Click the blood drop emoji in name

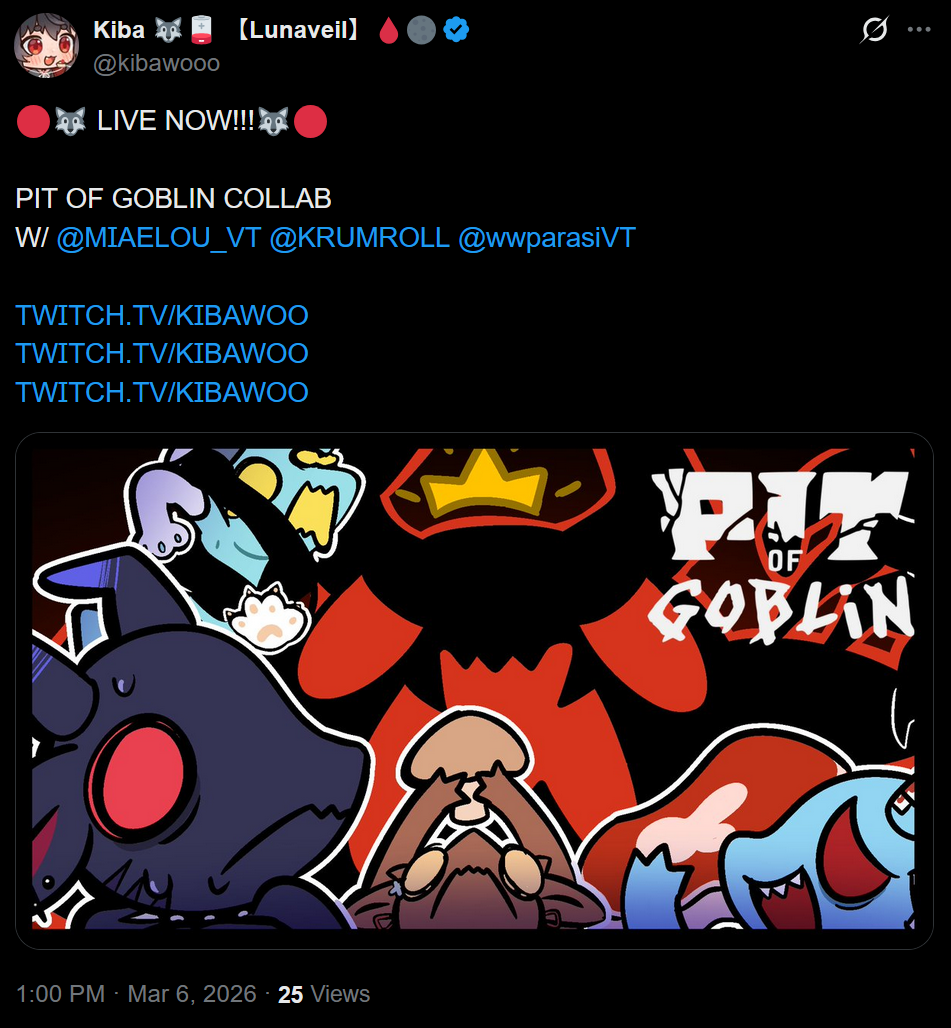pos(389,30)
